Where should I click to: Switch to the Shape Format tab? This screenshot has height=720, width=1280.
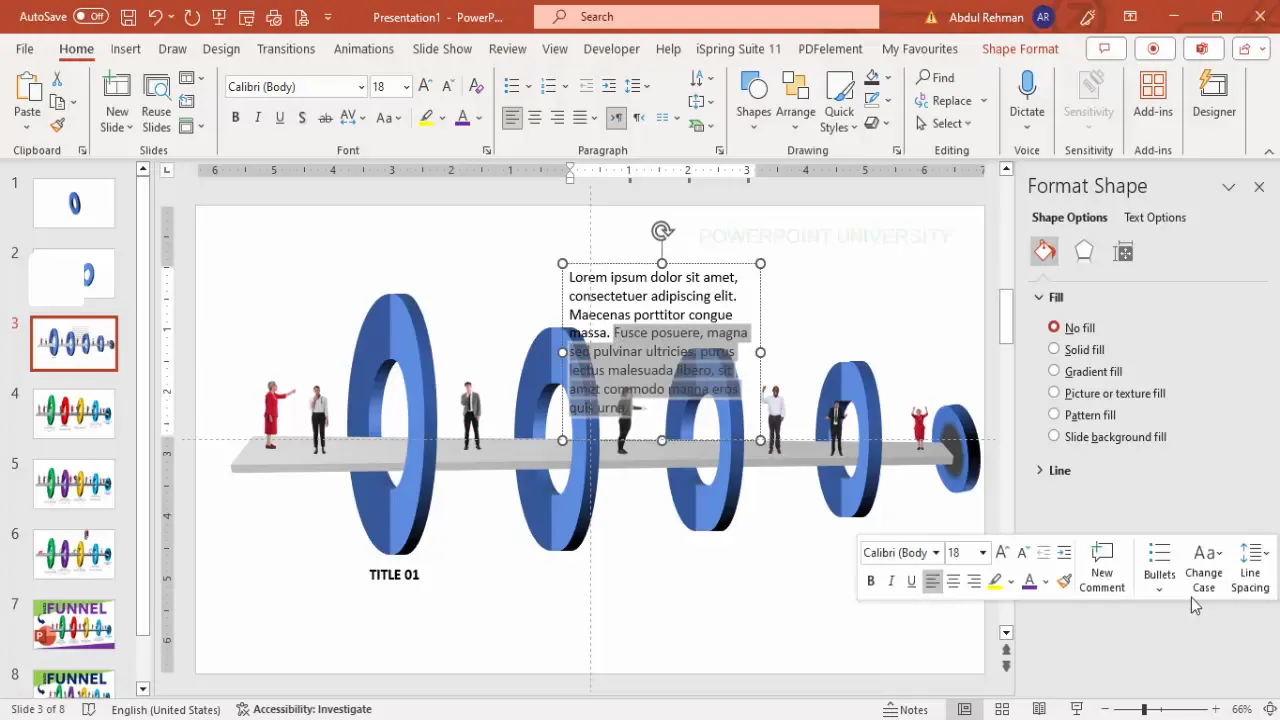(x=1020, y=49)
